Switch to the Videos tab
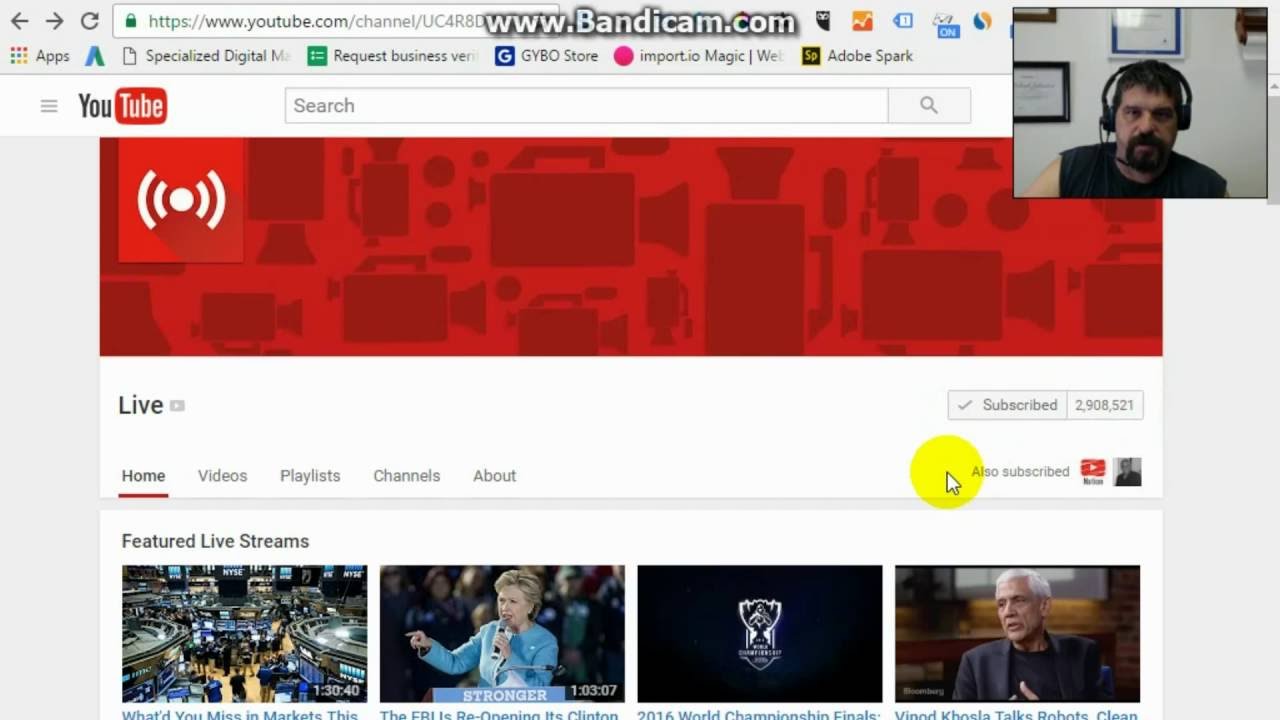The height and width of the screenshot is (720, 1280). coord(222,476)
